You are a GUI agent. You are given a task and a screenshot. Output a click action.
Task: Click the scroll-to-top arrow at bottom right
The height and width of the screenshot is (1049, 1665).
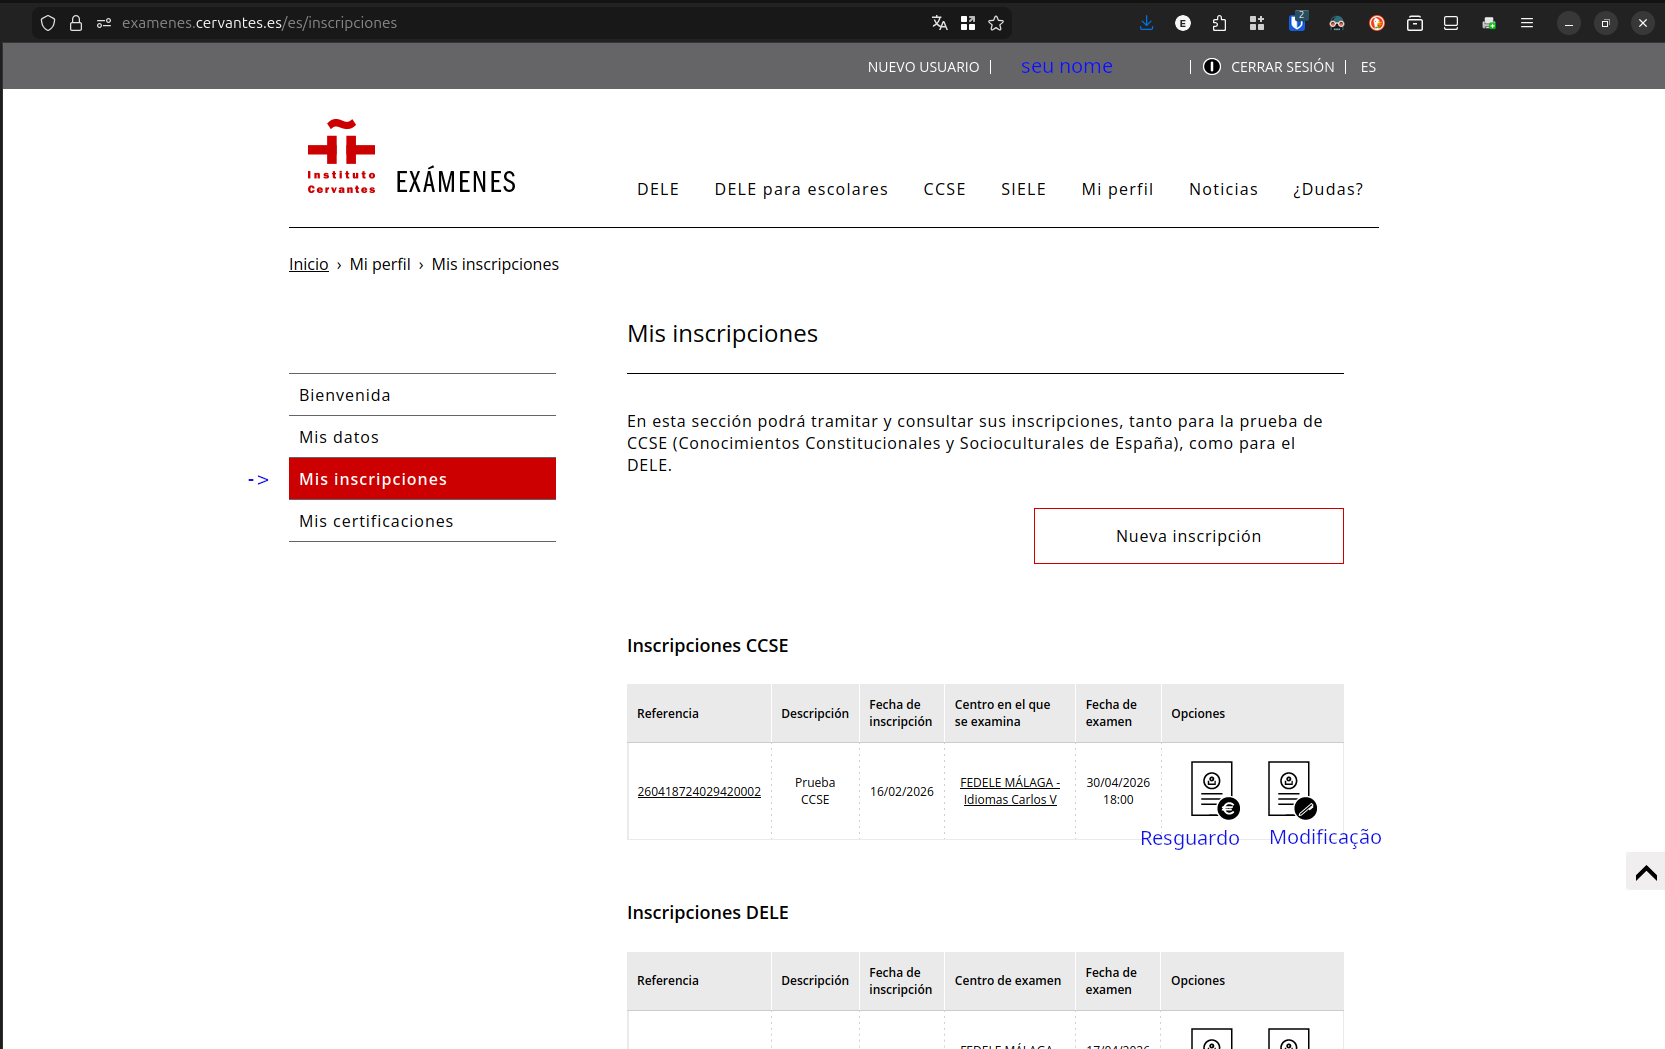1645,871
